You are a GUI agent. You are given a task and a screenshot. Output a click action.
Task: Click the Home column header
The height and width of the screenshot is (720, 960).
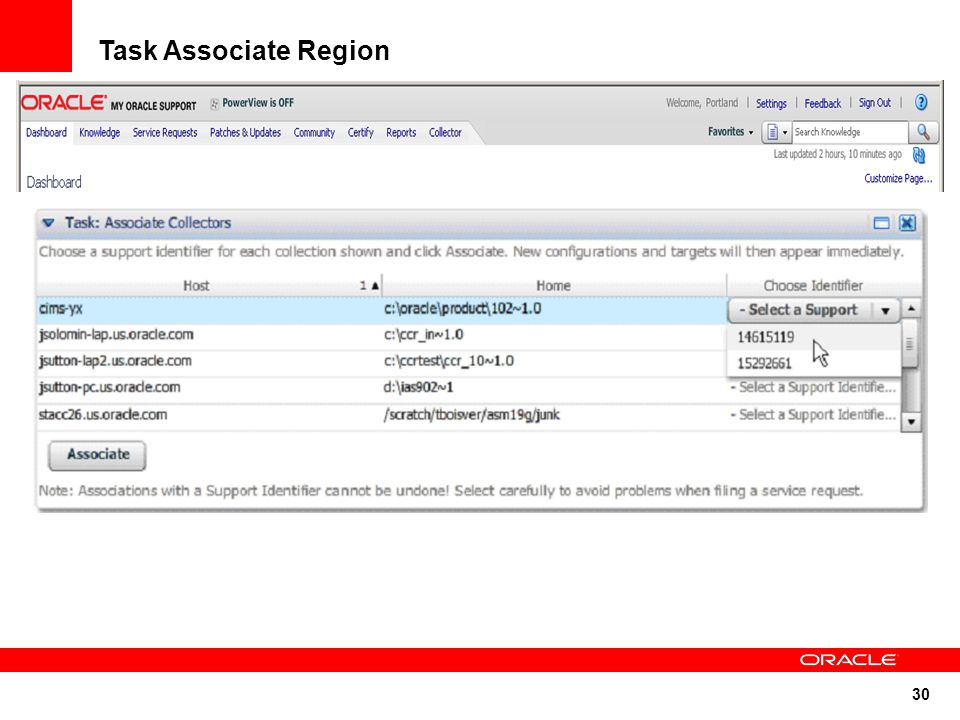[x=553, y=285]
